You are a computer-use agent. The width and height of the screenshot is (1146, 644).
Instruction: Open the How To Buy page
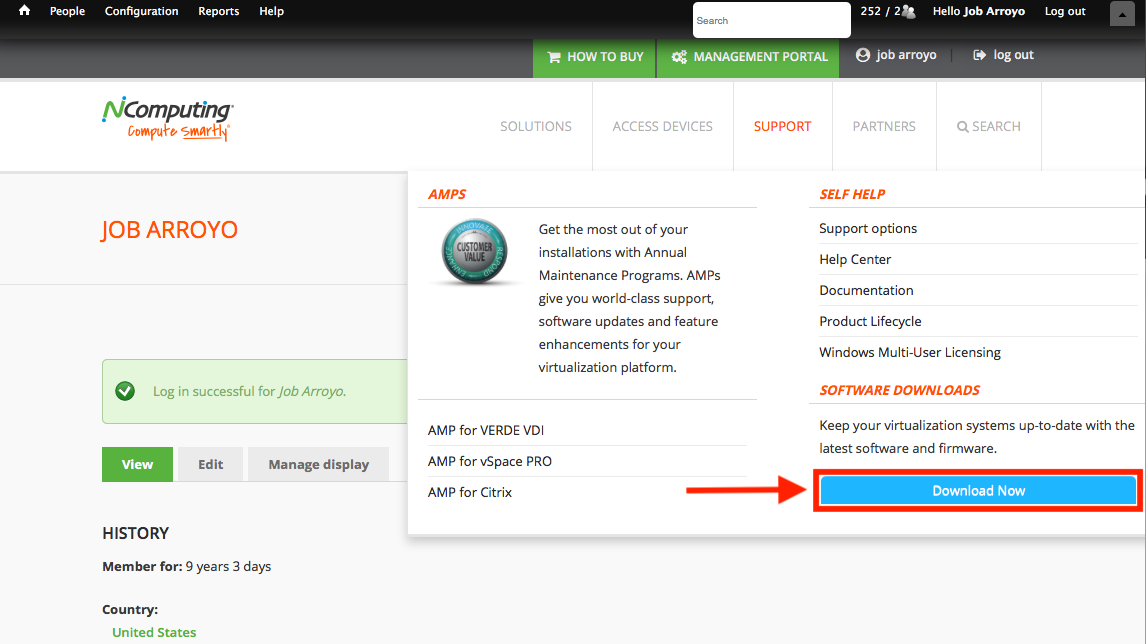point(594,57)
